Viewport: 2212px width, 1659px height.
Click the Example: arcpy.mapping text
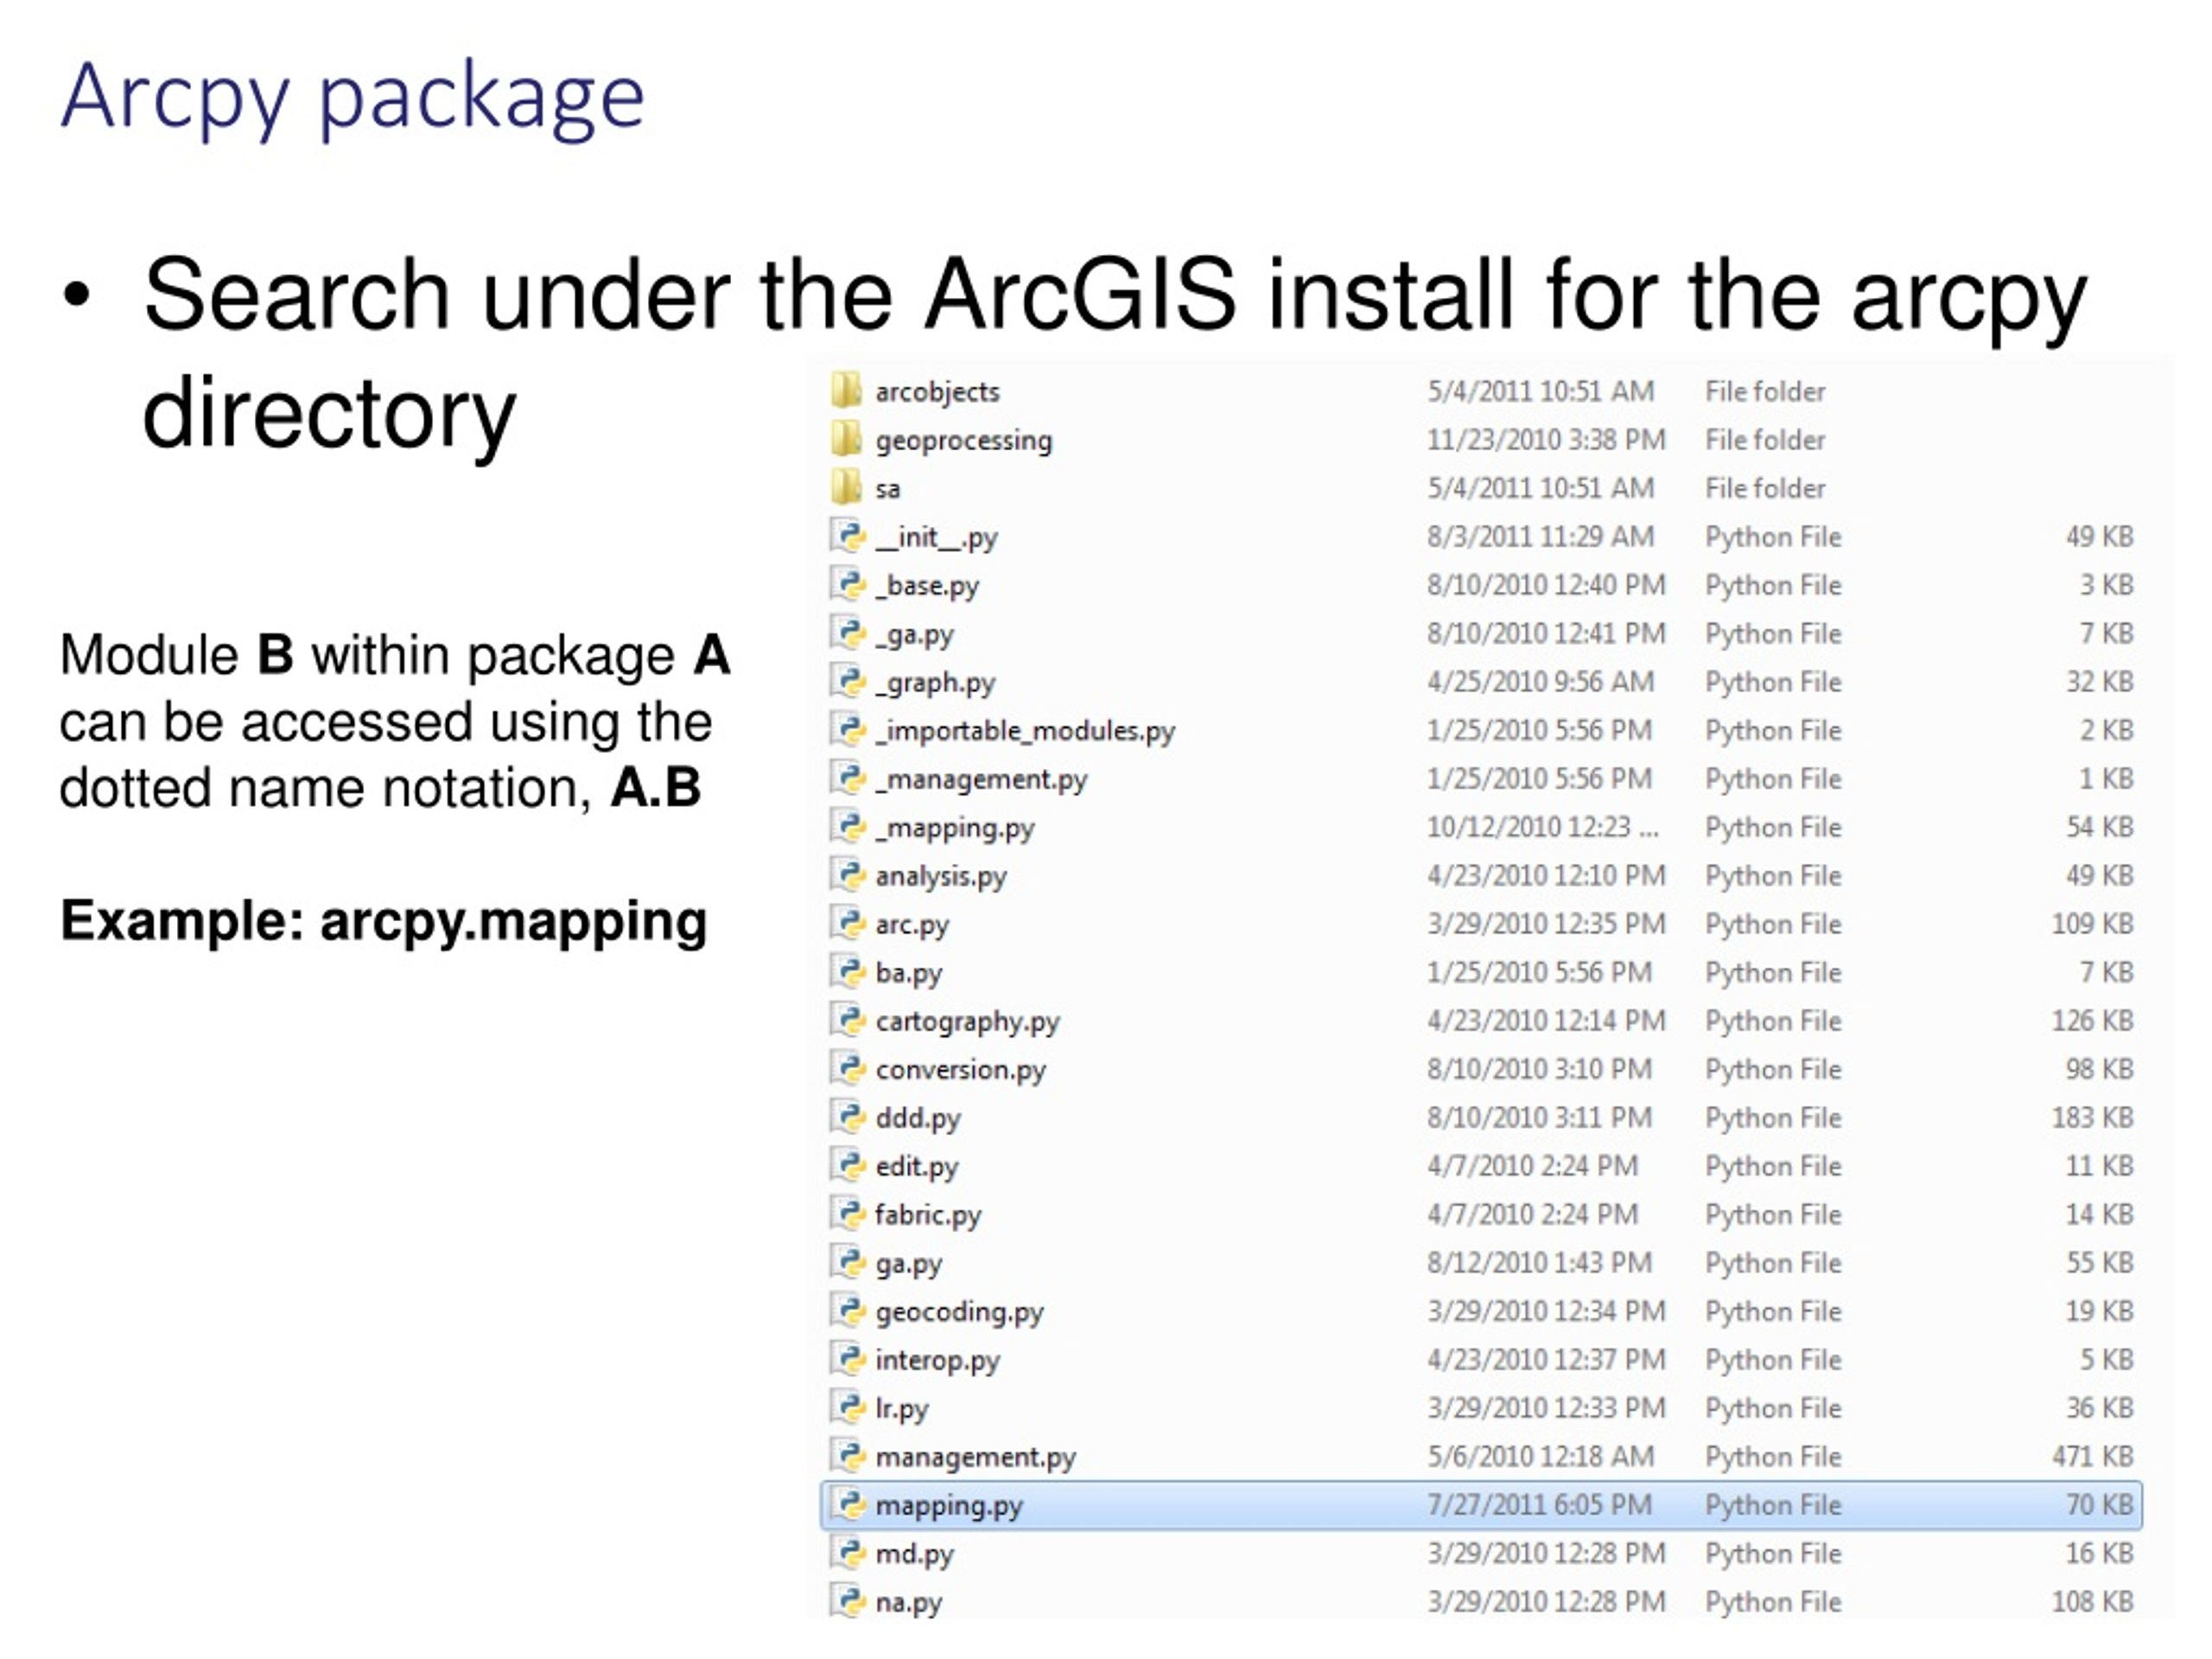click(383, 921)
